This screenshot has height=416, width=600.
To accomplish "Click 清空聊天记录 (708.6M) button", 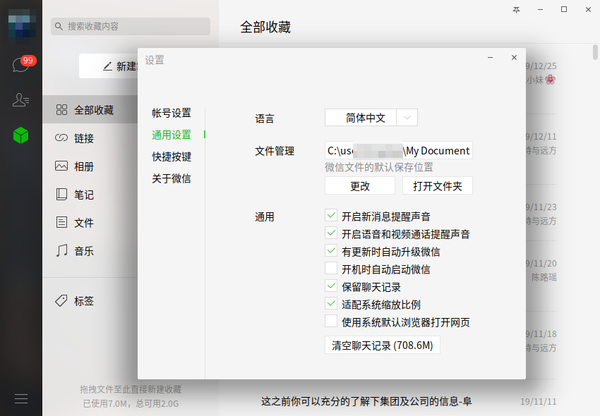I will [382, 345].
